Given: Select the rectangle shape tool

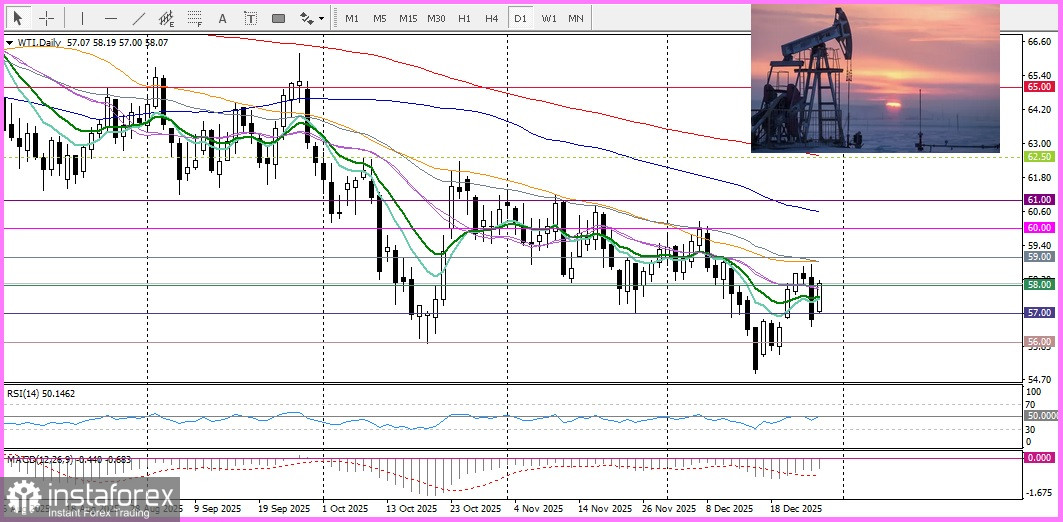Looking at the screenshot, I should tap(278, 18).
